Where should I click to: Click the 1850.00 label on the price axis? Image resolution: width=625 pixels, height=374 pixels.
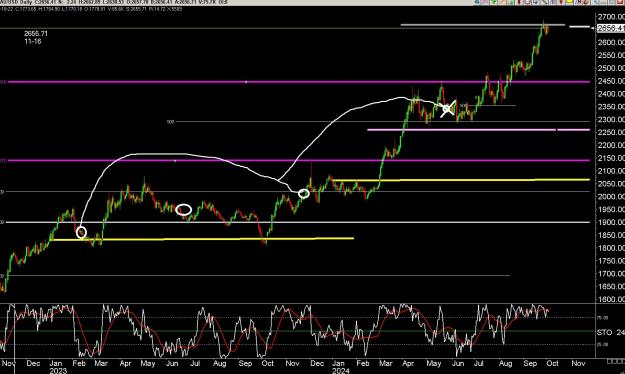coord(611,235)
